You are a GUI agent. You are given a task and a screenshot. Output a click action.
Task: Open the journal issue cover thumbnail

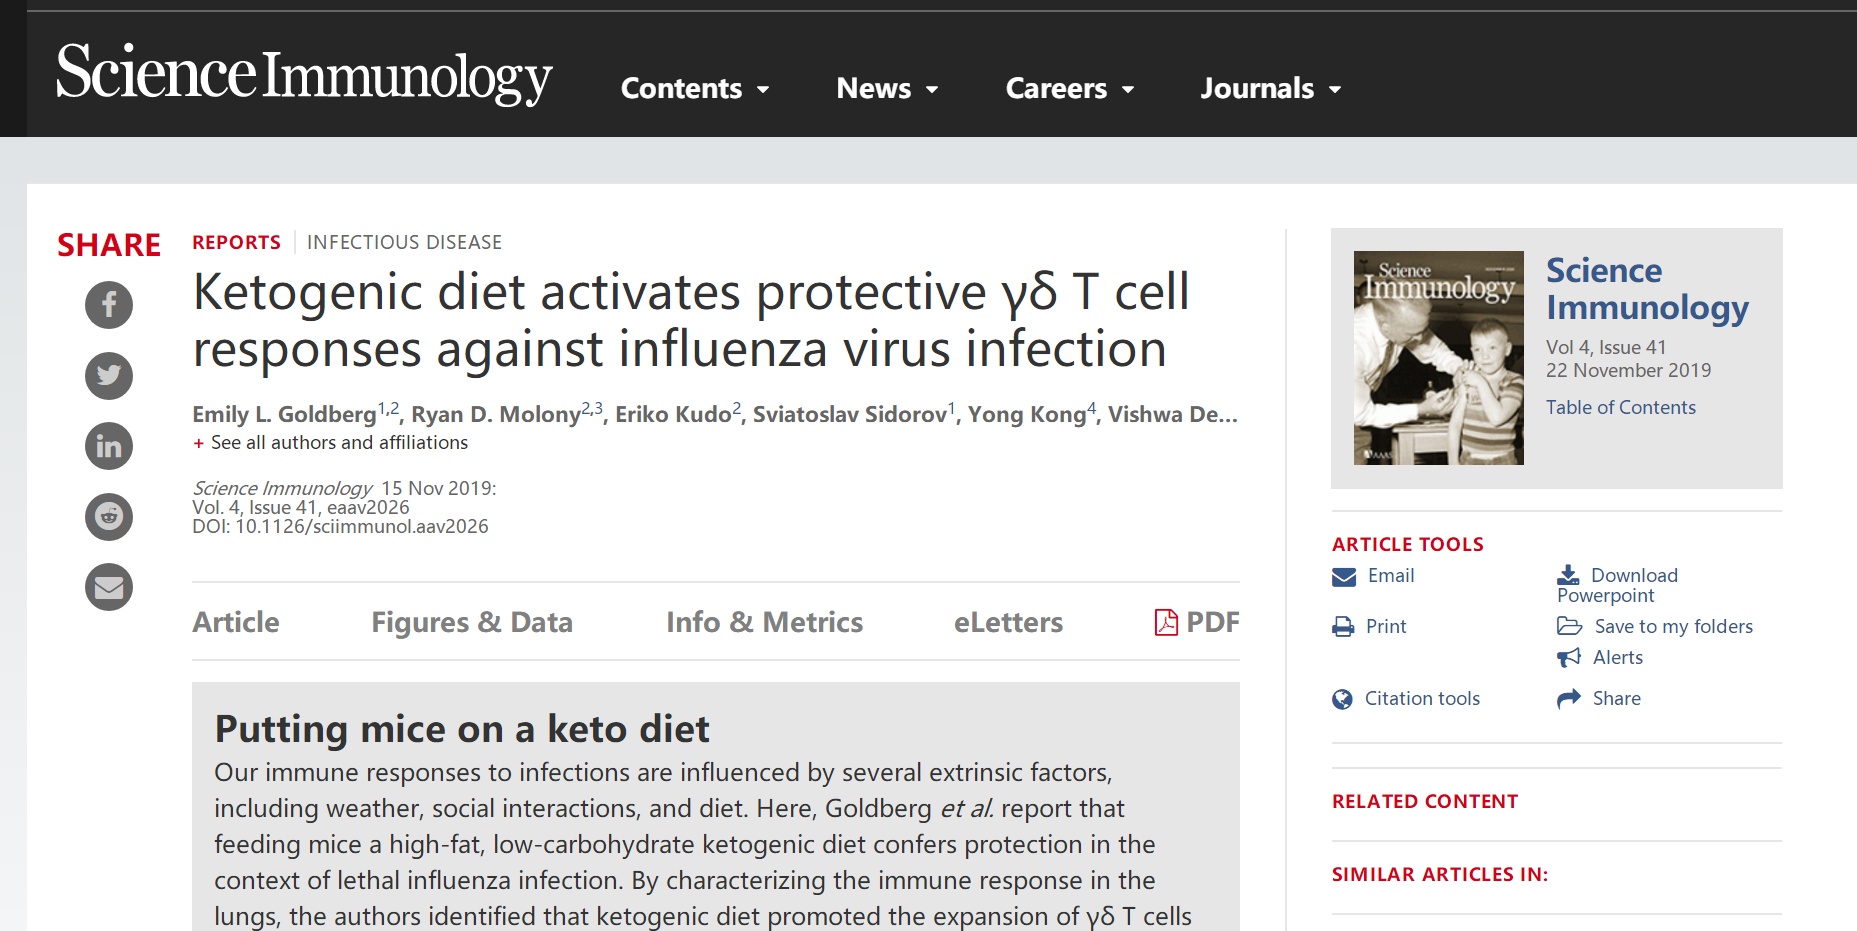1439,358
